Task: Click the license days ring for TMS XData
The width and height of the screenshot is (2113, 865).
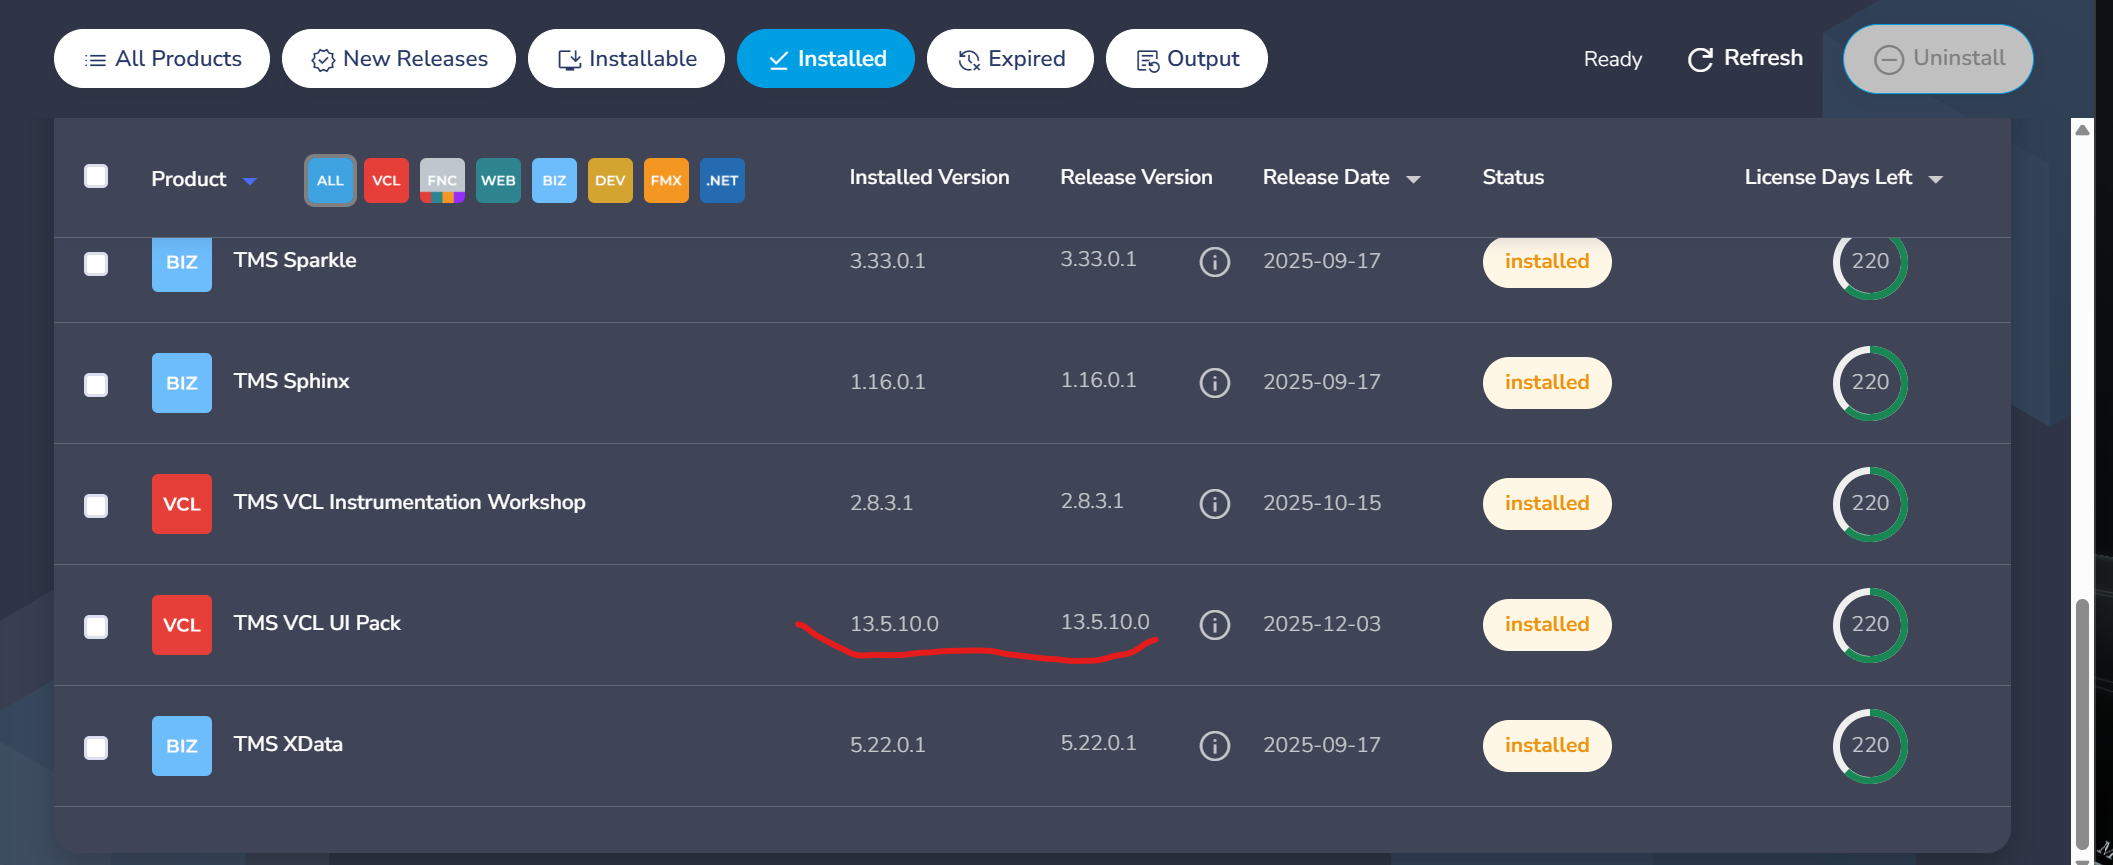Action: click(x=1869, y=746)
